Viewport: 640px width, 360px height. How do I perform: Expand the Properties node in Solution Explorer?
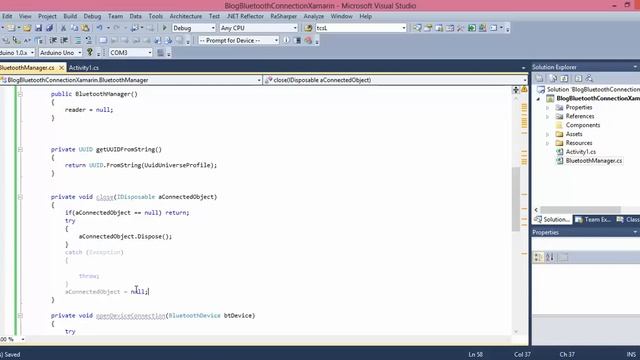coord(548,108)
